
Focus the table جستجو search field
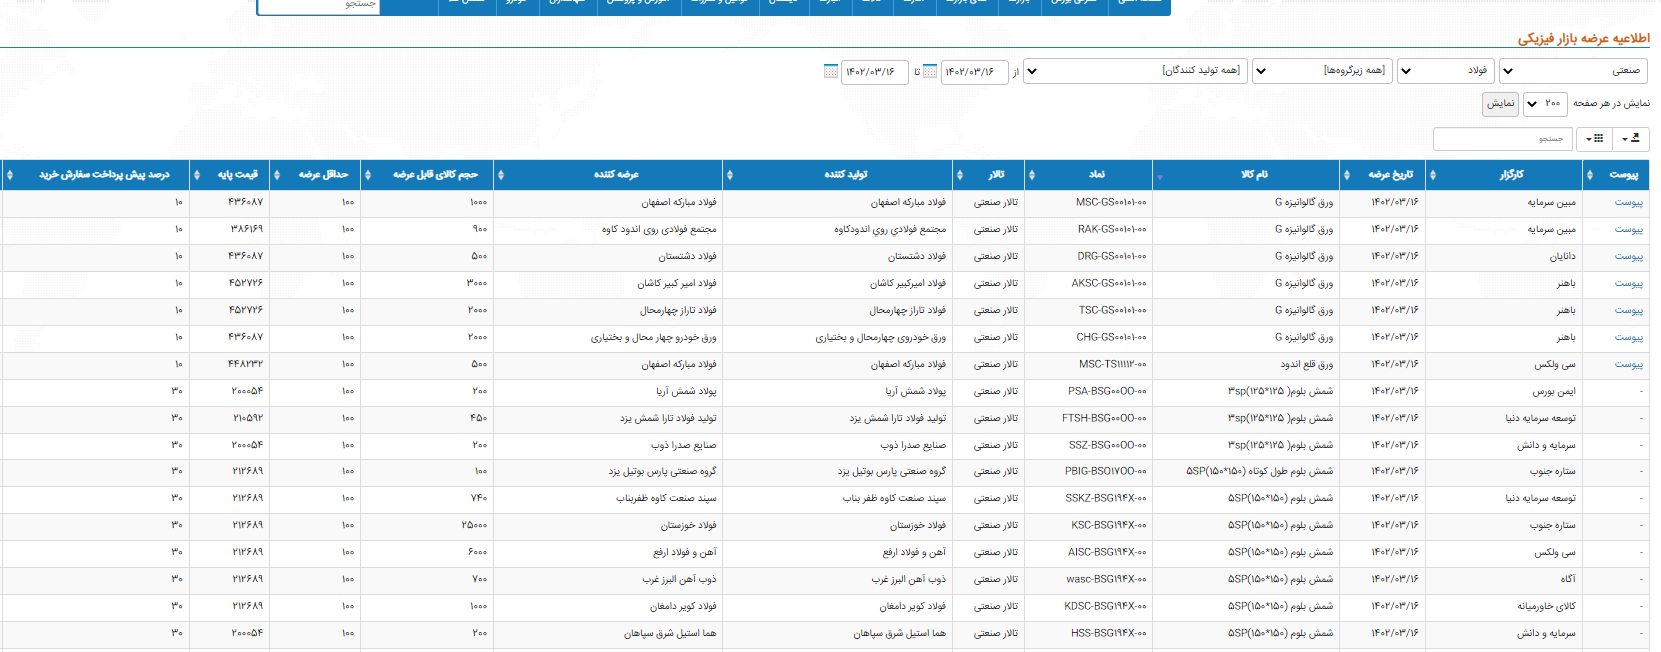(x=1502, y=138)
